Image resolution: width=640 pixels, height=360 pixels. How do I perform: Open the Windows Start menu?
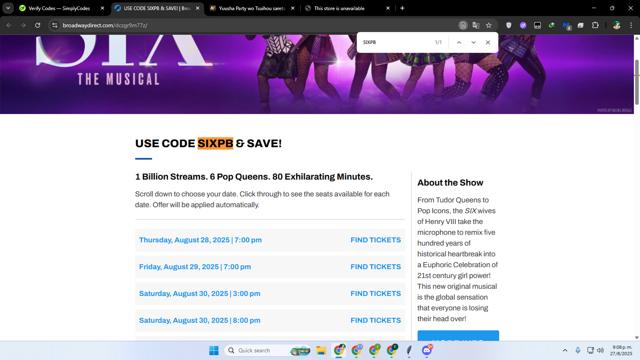[213, 350]
